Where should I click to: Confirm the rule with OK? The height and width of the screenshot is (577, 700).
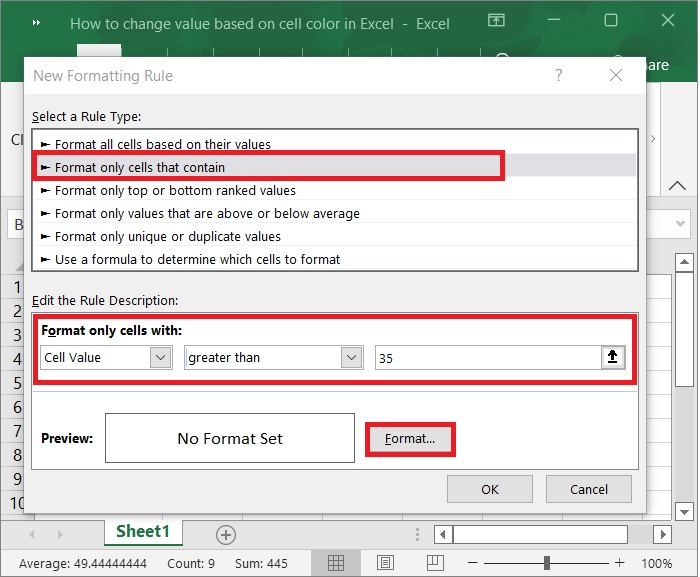click(x=490, y=489)
